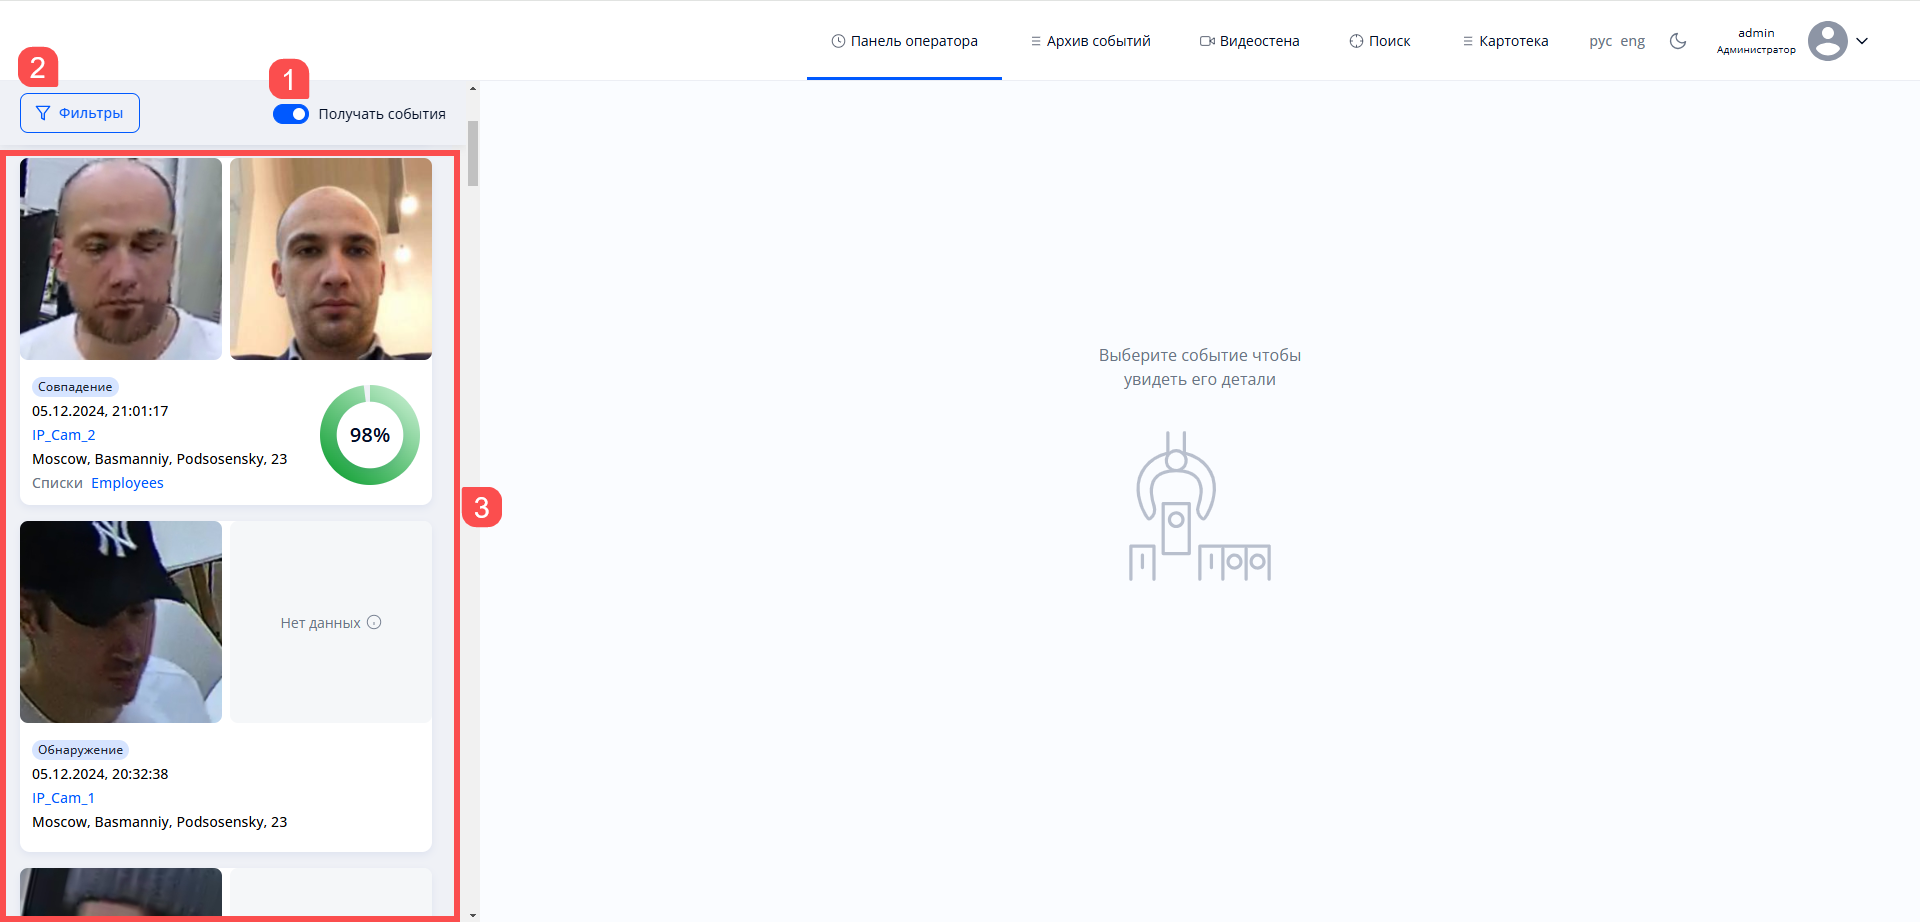Click the event list scrollbar thumb
The width and height of the screenshot is (1920, 922).
[x=473, y=153]
